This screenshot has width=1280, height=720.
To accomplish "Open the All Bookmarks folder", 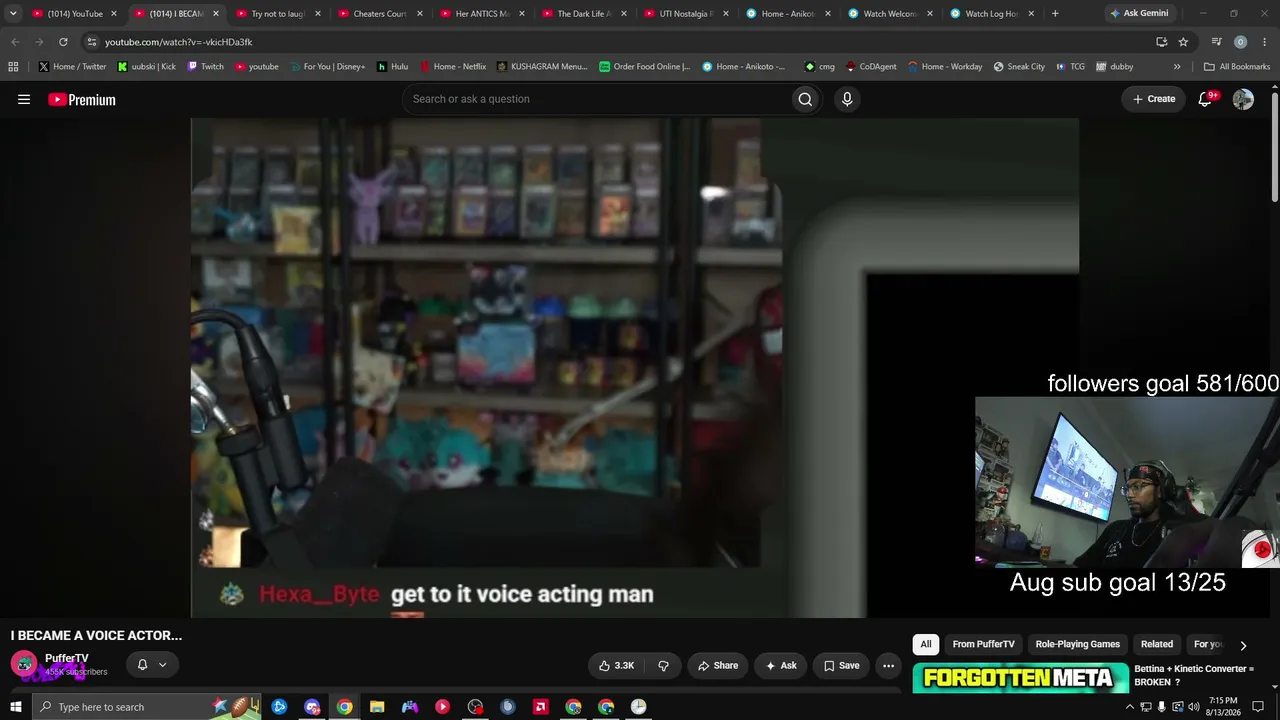I will (x=1237, y=67).
